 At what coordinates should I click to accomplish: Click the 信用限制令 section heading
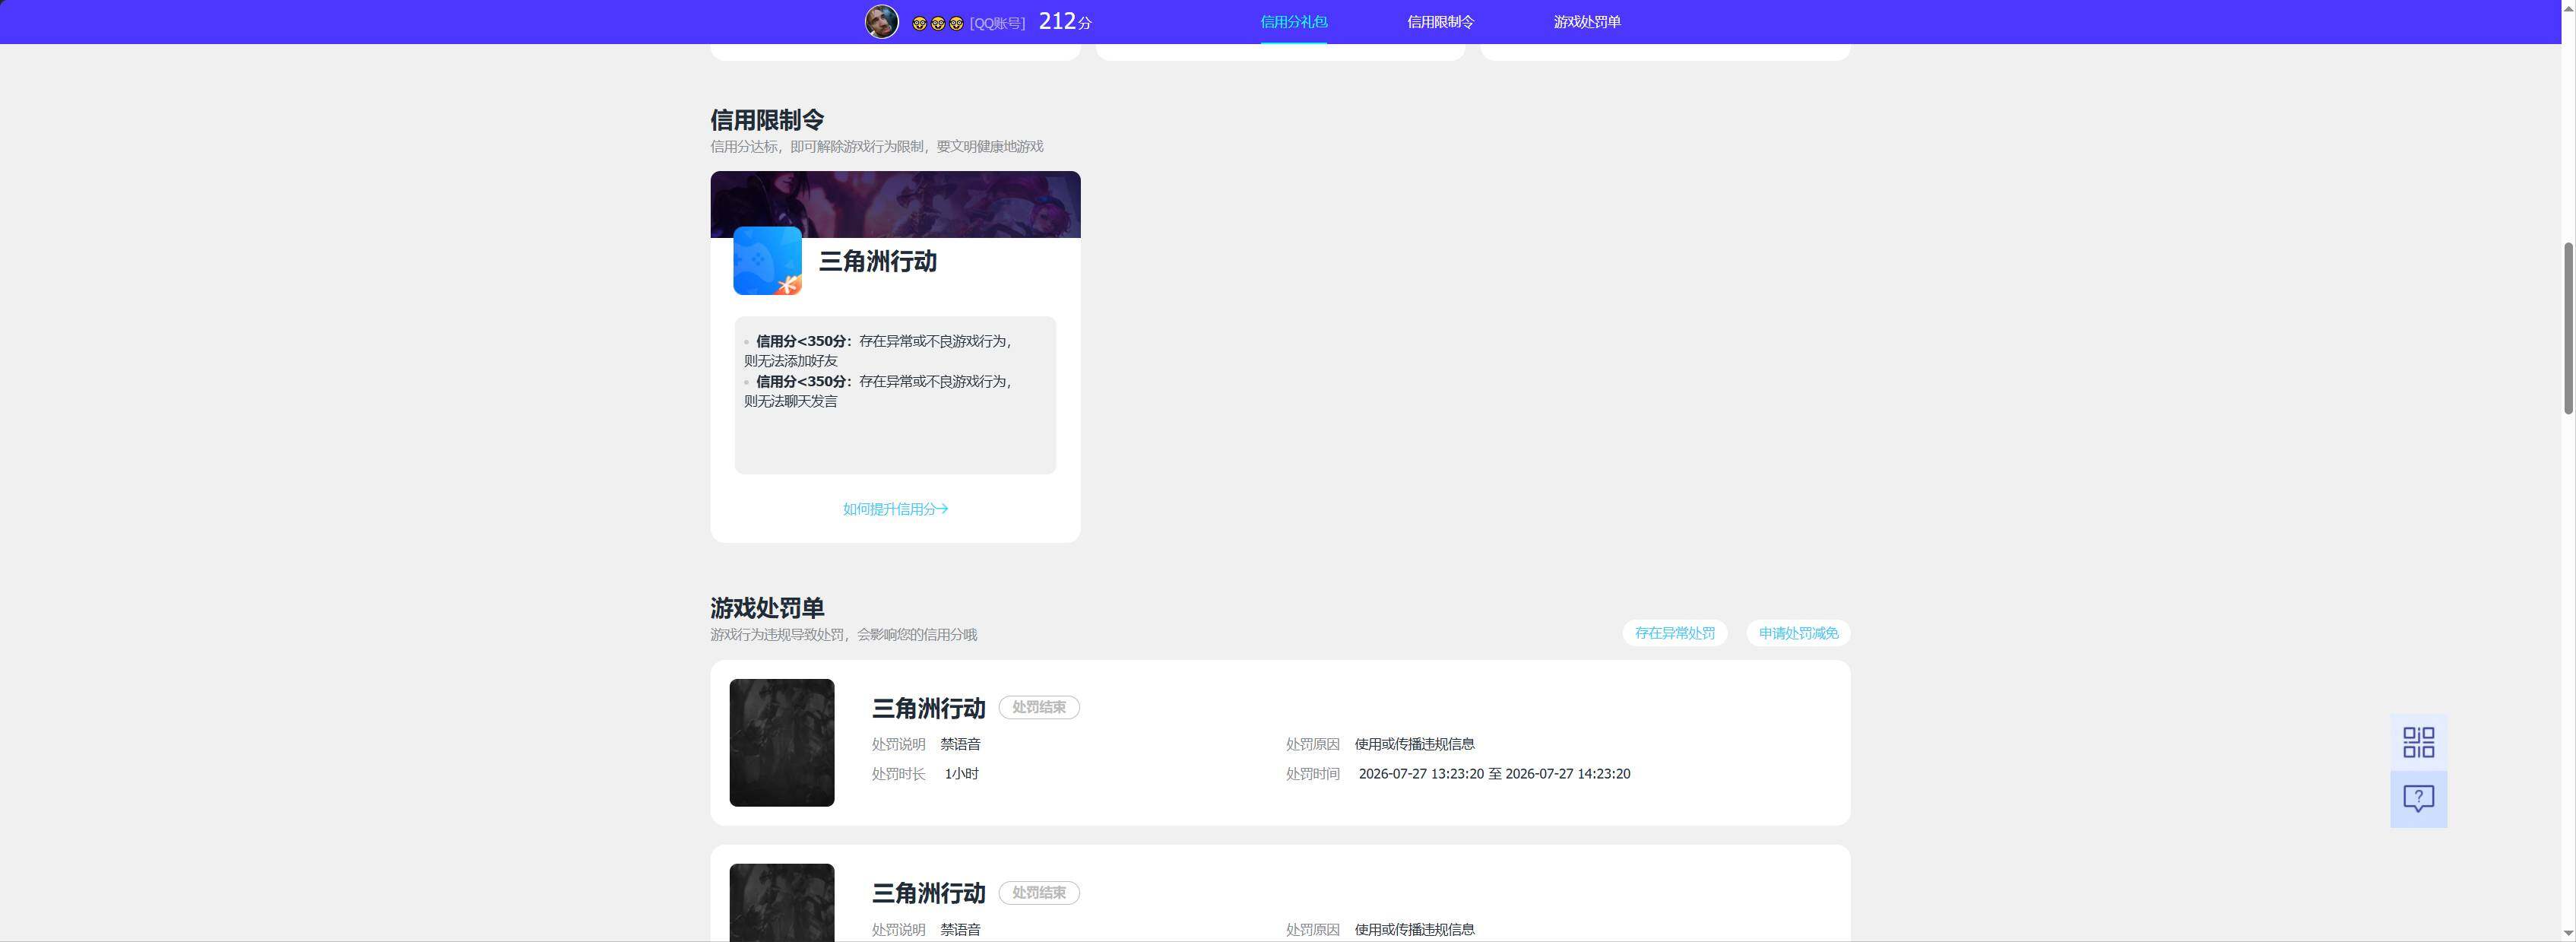click(x=767, y=120)
